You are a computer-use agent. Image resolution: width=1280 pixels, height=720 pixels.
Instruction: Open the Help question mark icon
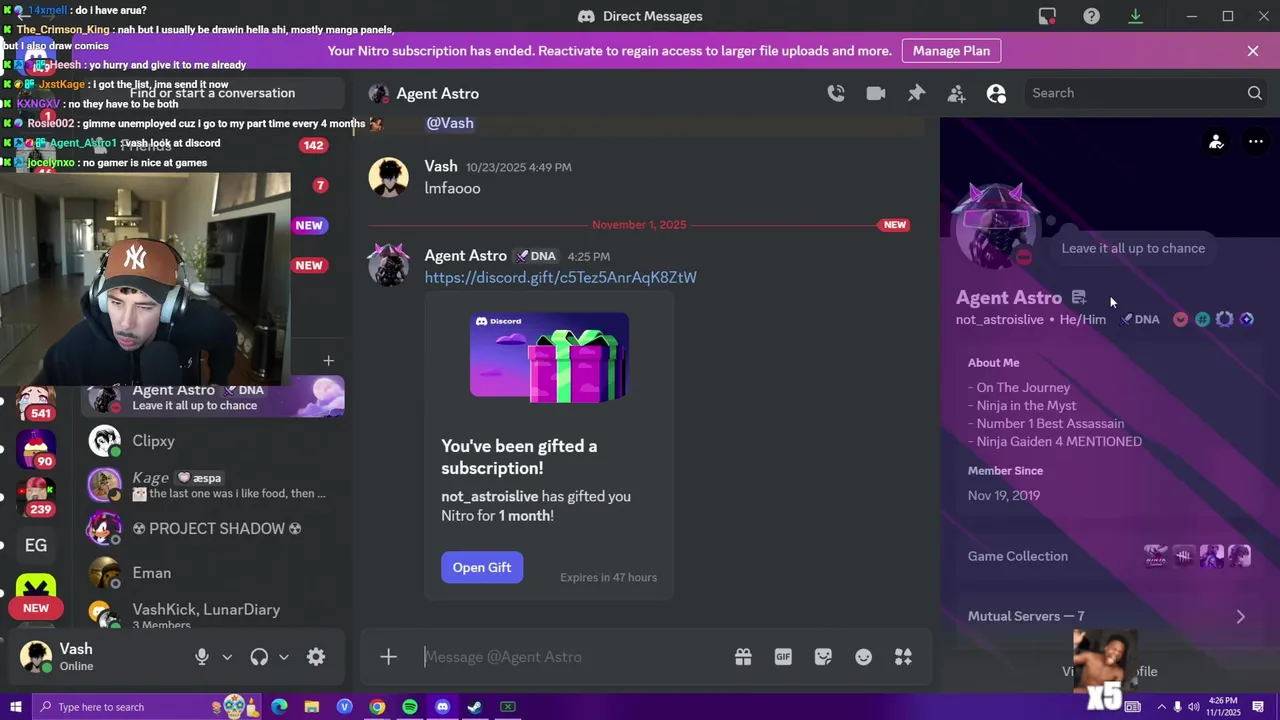1091,16
